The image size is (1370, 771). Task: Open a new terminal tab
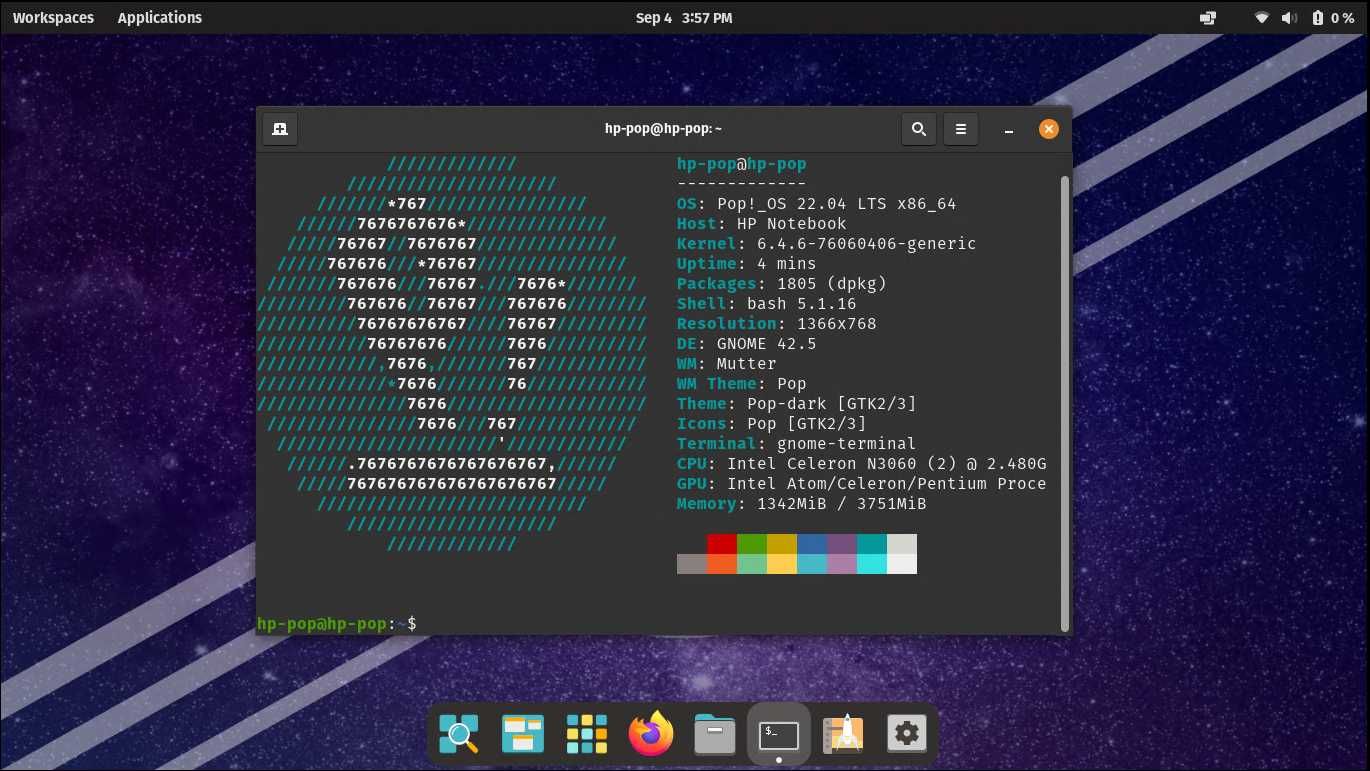click(x=280, y=129)
